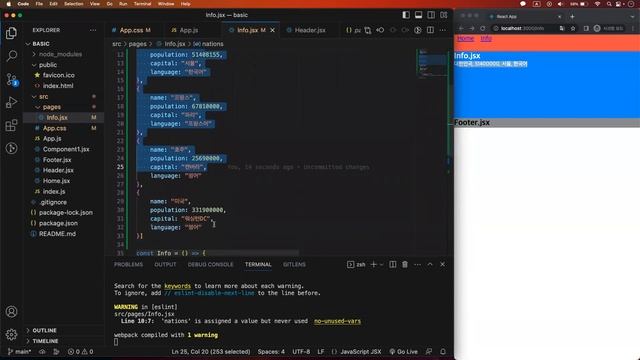640x360 pixels.
Task: Click the Home link in the browser page
Action: 465,38
